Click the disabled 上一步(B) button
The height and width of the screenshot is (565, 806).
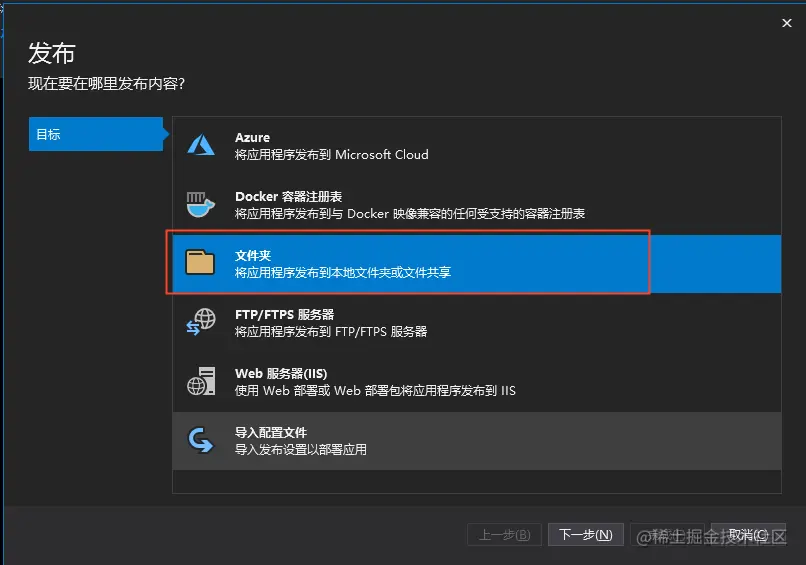(505, 535)
